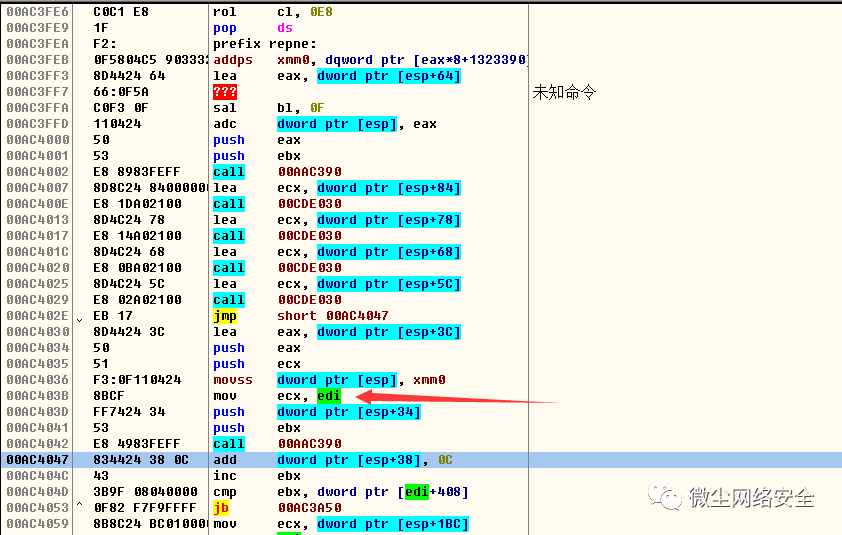842x535 pixels.
Task: Select 'push ebx' at address 00AC4041
Action: 257,428
